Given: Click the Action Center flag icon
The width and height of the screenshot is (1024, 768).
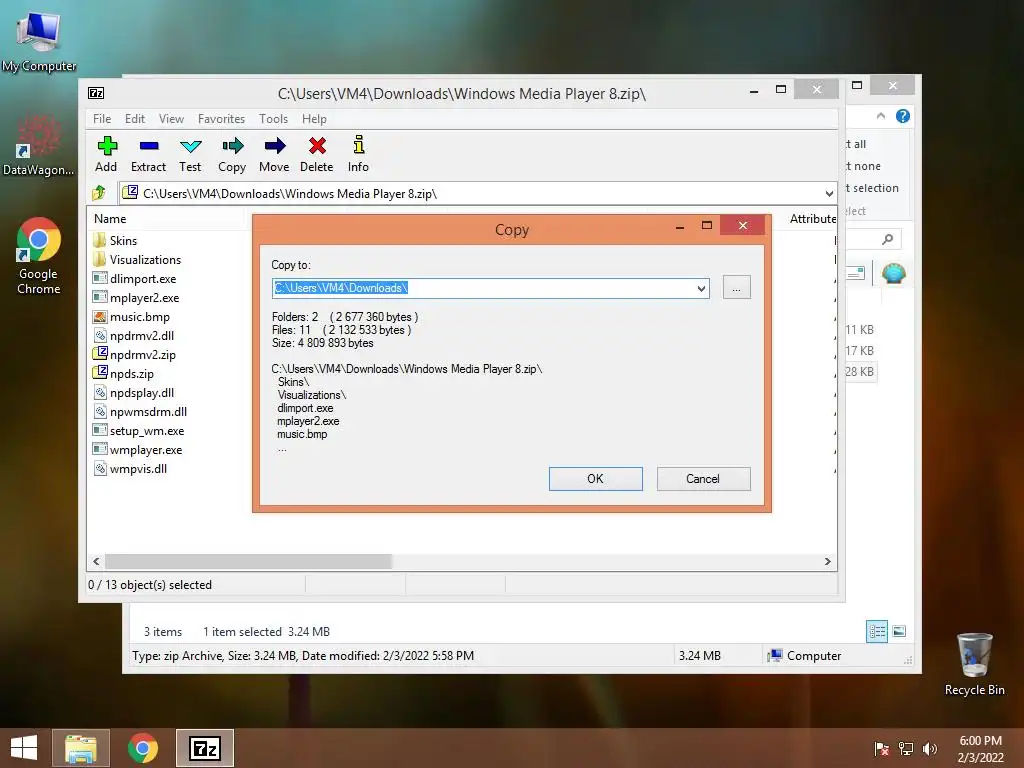Looking at the screenshot, I should coord(882,749).
